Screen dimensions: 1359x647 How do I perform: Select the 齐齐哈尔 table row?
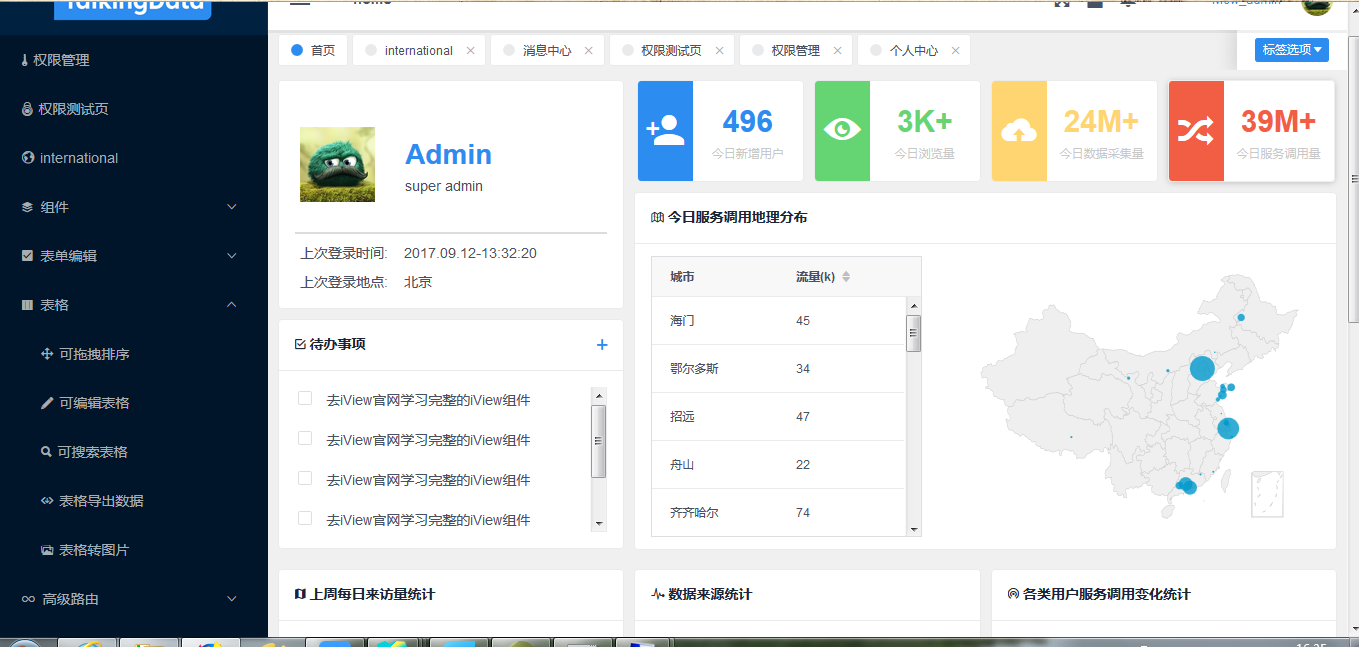(x=778, y=513)
